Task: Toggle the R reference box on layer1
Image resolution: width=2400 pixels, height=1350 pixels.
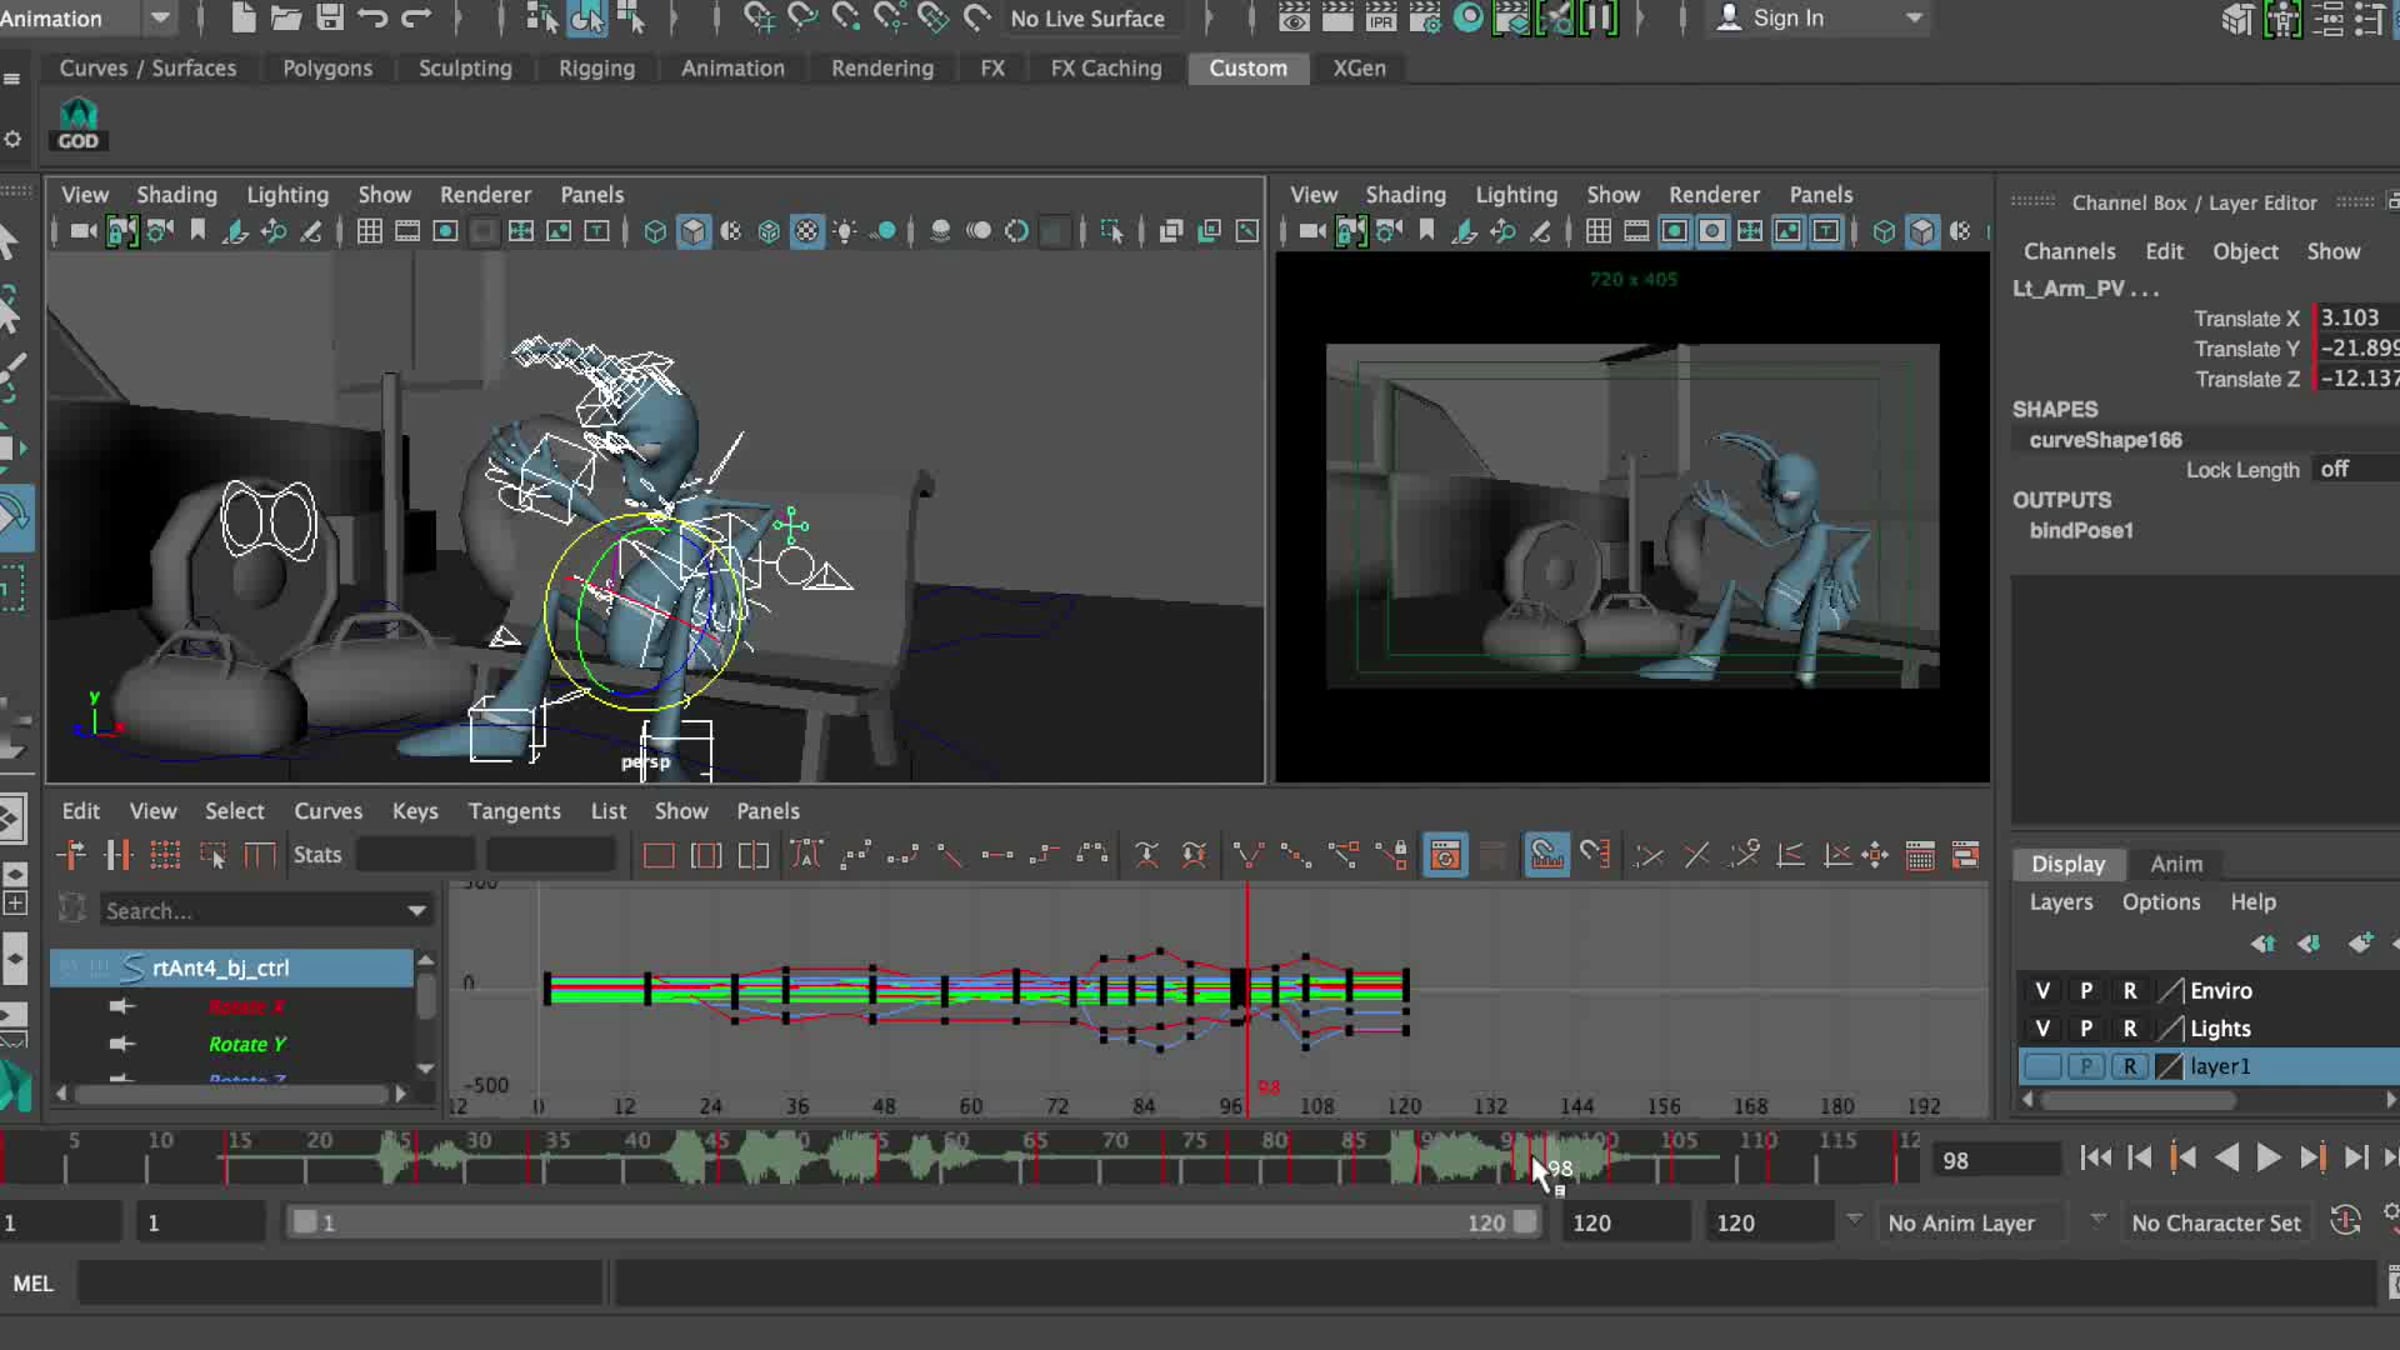Action: coord(2129,1066)
